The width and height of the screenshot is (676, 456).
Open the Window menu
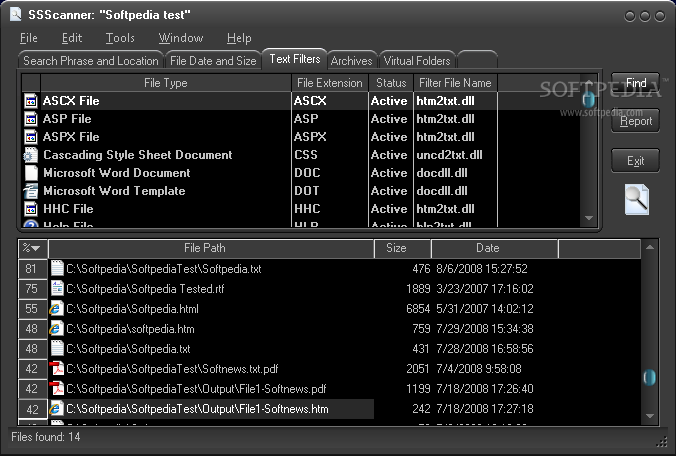(181, 38)
